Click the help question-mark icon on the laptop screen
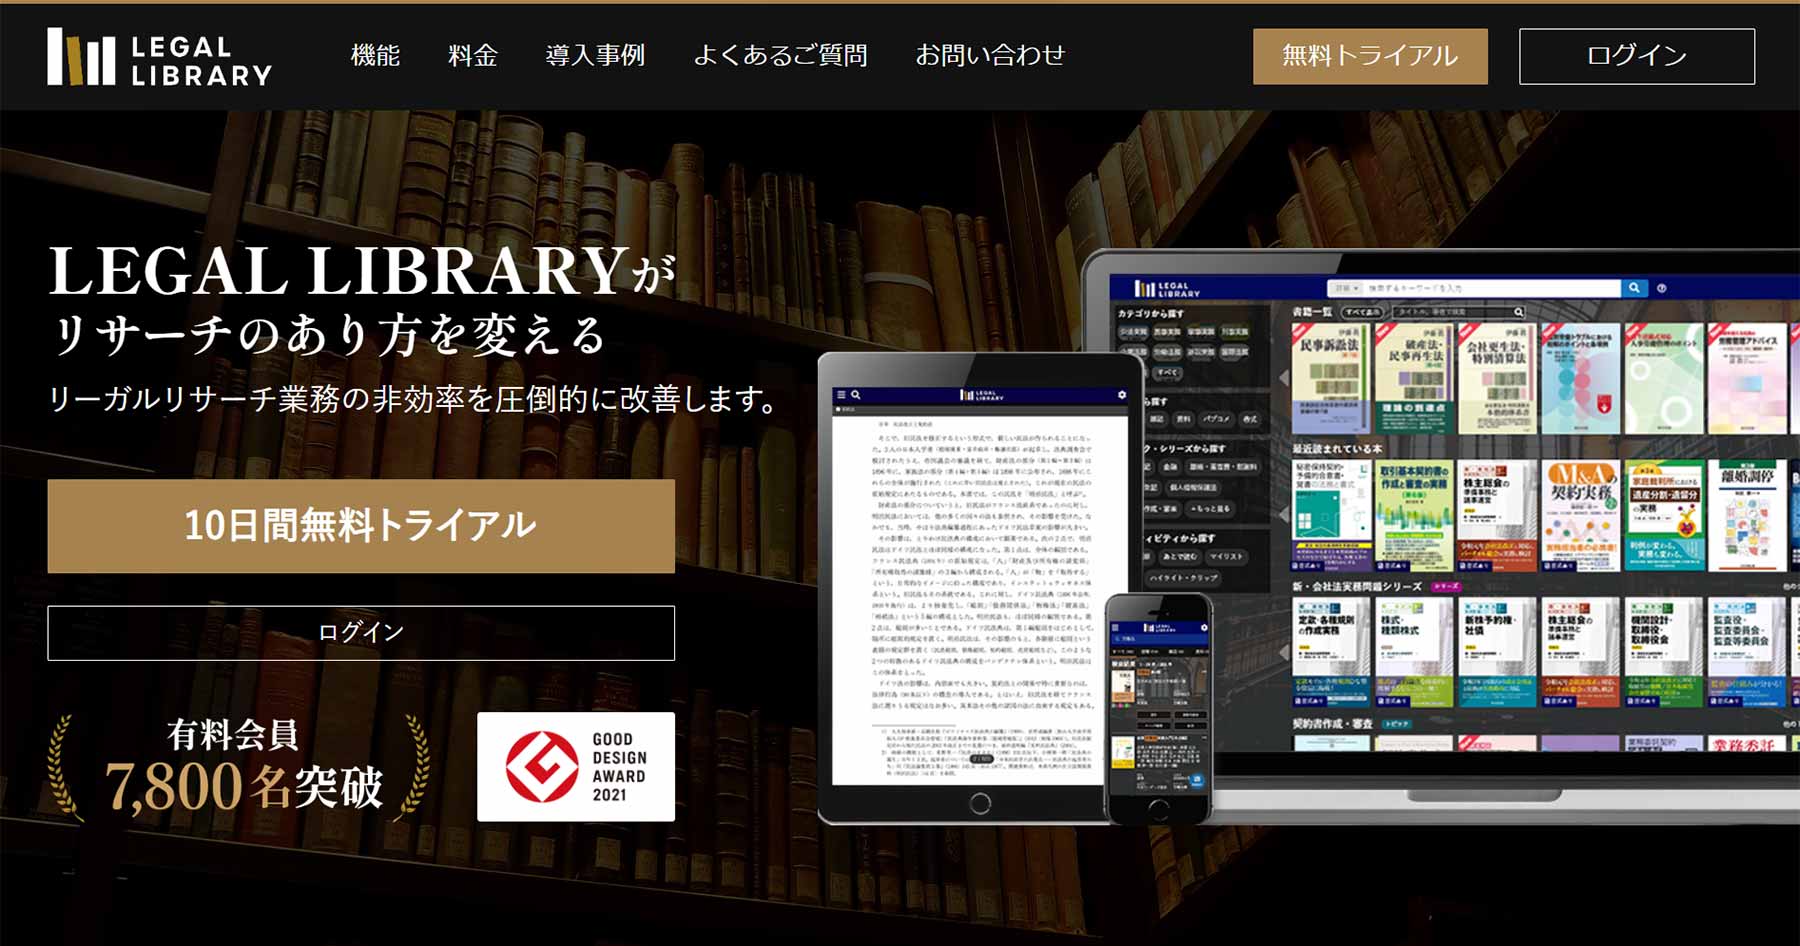1800x946 pixels. click(x=1662, y=288)
